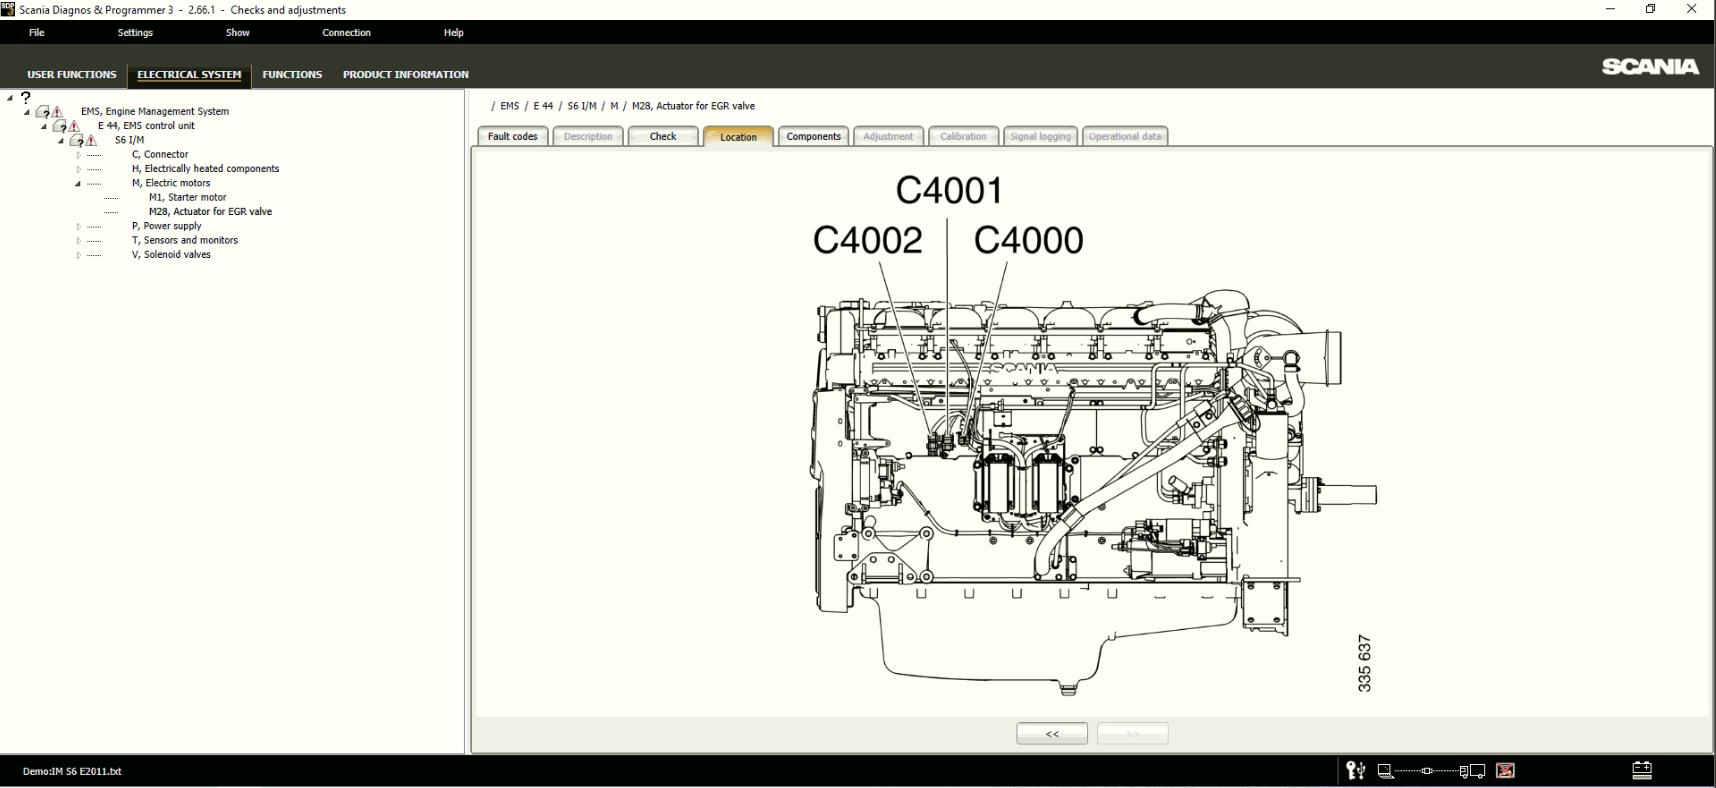Select V, Solenoid valves tree row
The width and height of the screenshot is (1716, 788).
coord(171,255)
